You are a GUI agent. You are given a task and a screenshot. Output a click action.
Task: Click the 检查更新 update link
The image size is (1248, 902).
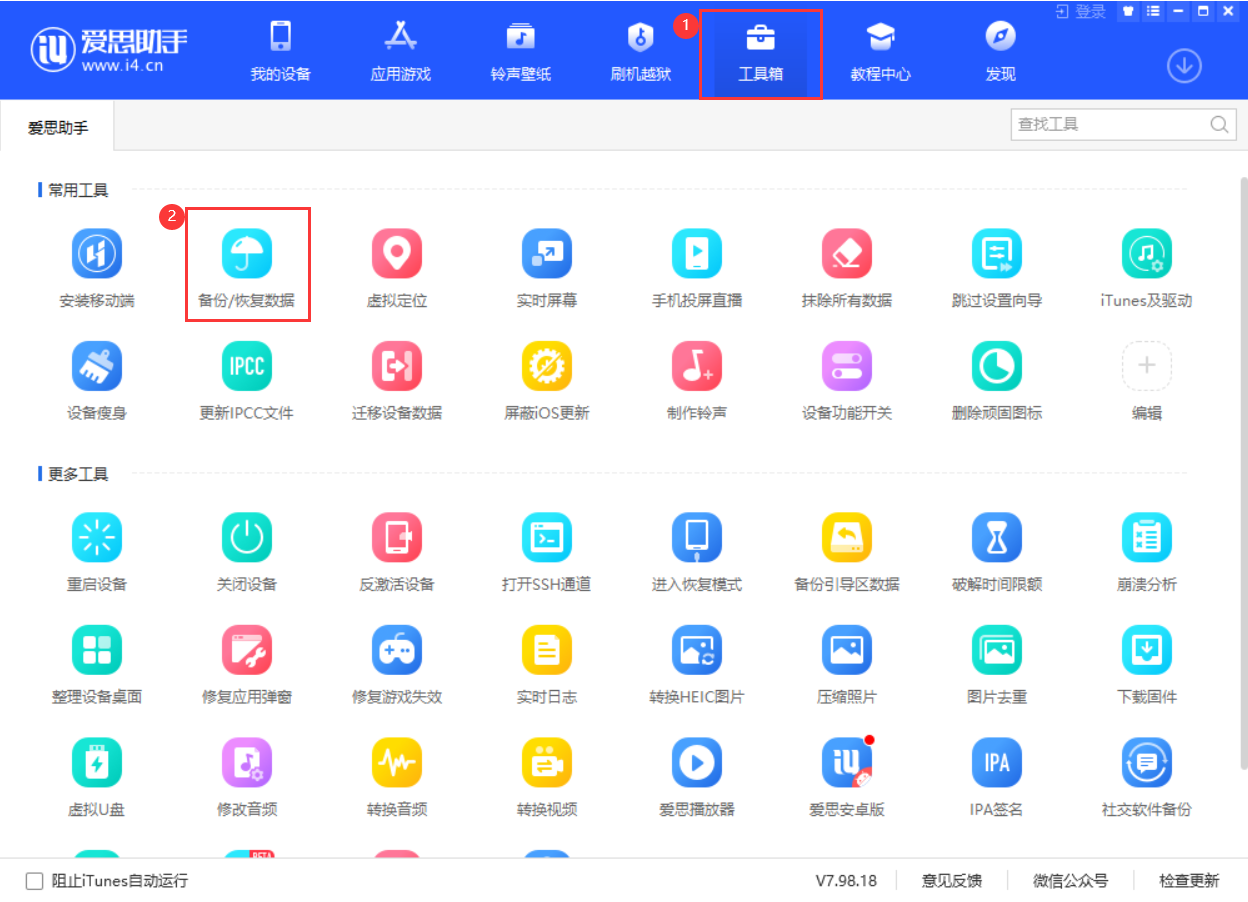pos(1188,880)
